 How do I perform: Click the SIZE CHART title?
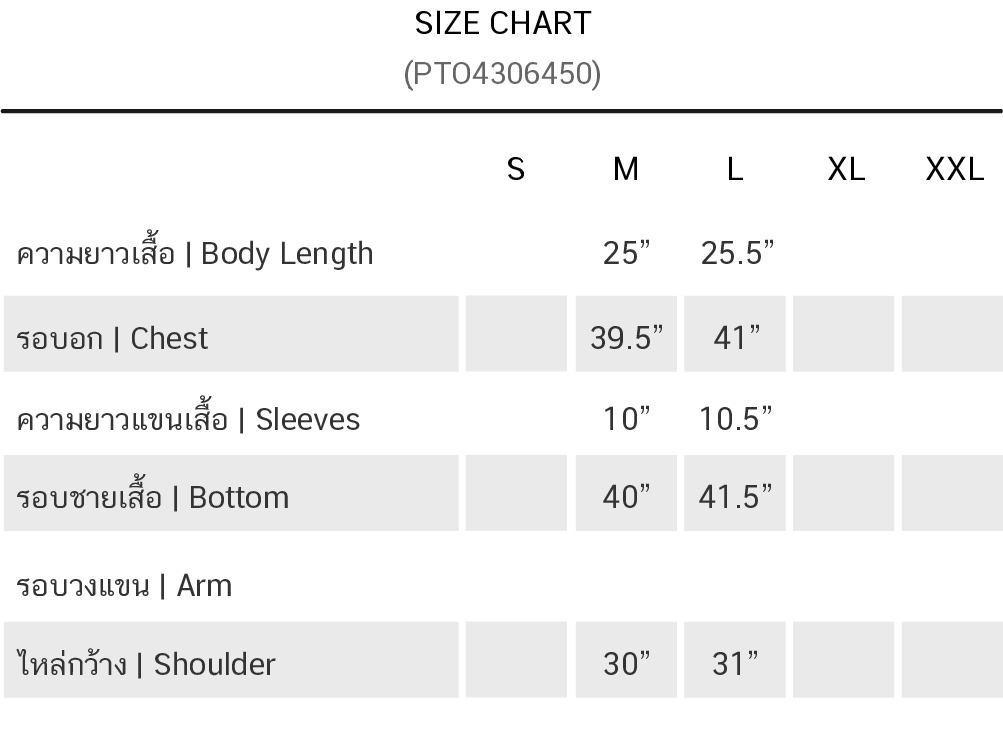(503, 24)
